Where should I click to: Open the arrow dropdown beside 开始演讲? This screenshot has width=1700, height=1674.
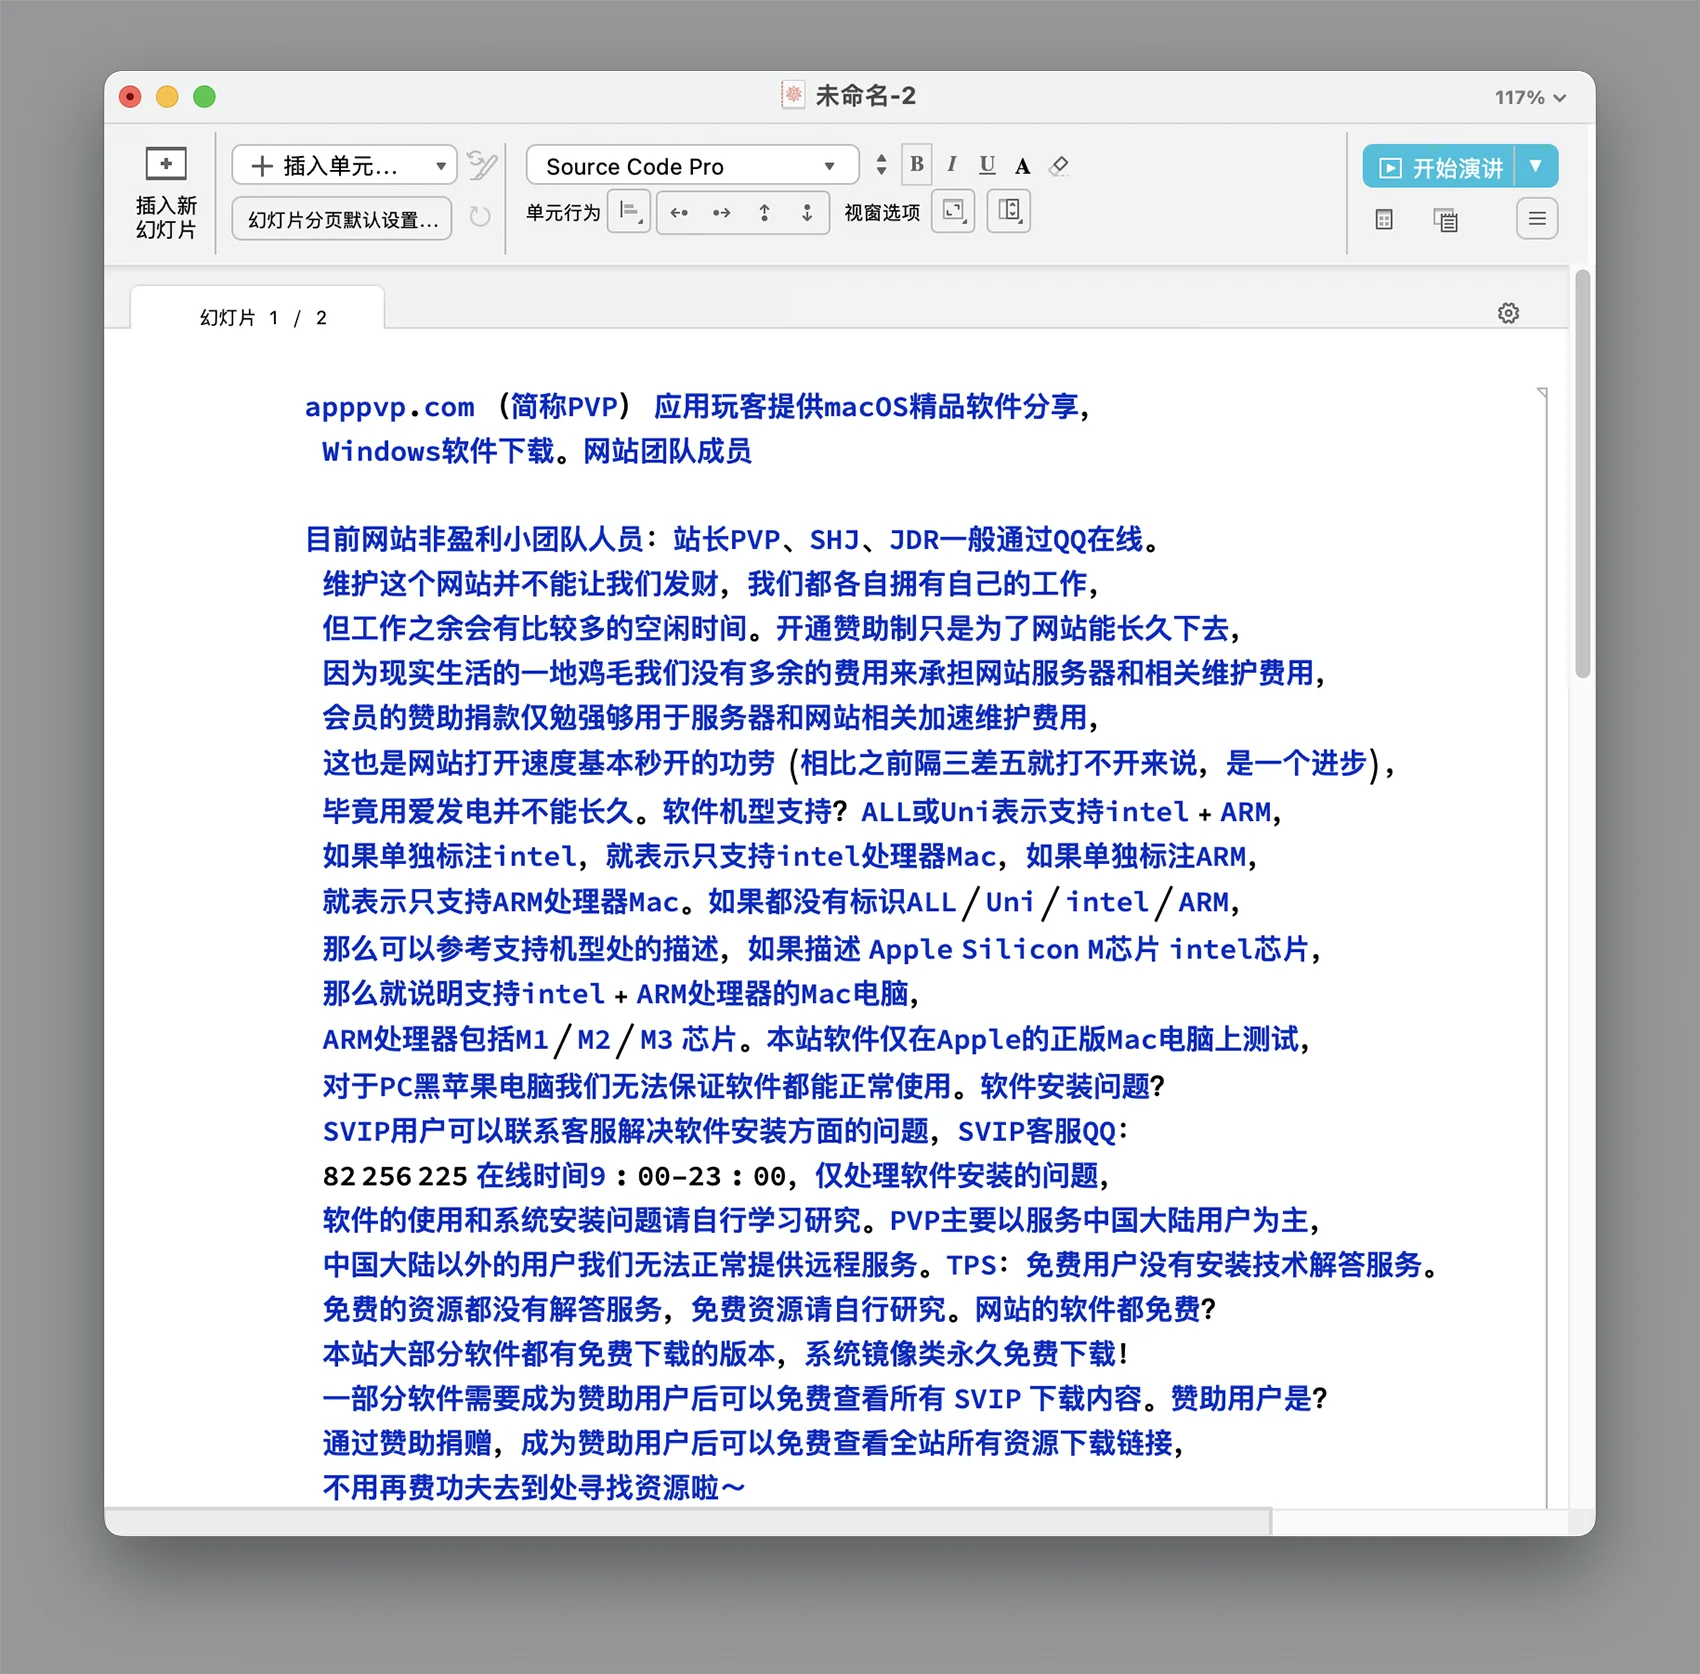tap(1536, 167)
